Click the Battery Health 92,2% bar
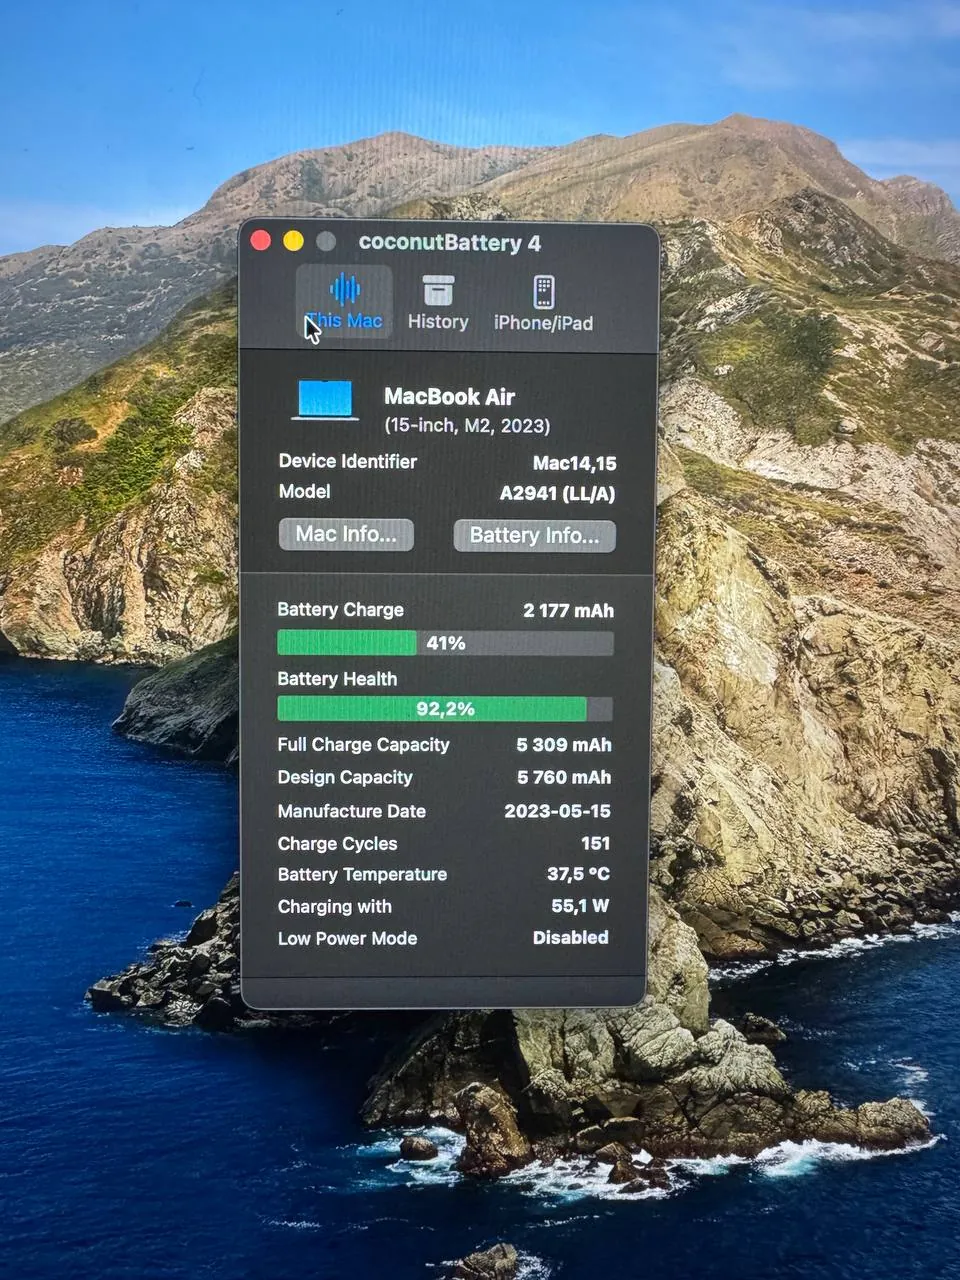Screen dimensions: 960x1280 445,709
